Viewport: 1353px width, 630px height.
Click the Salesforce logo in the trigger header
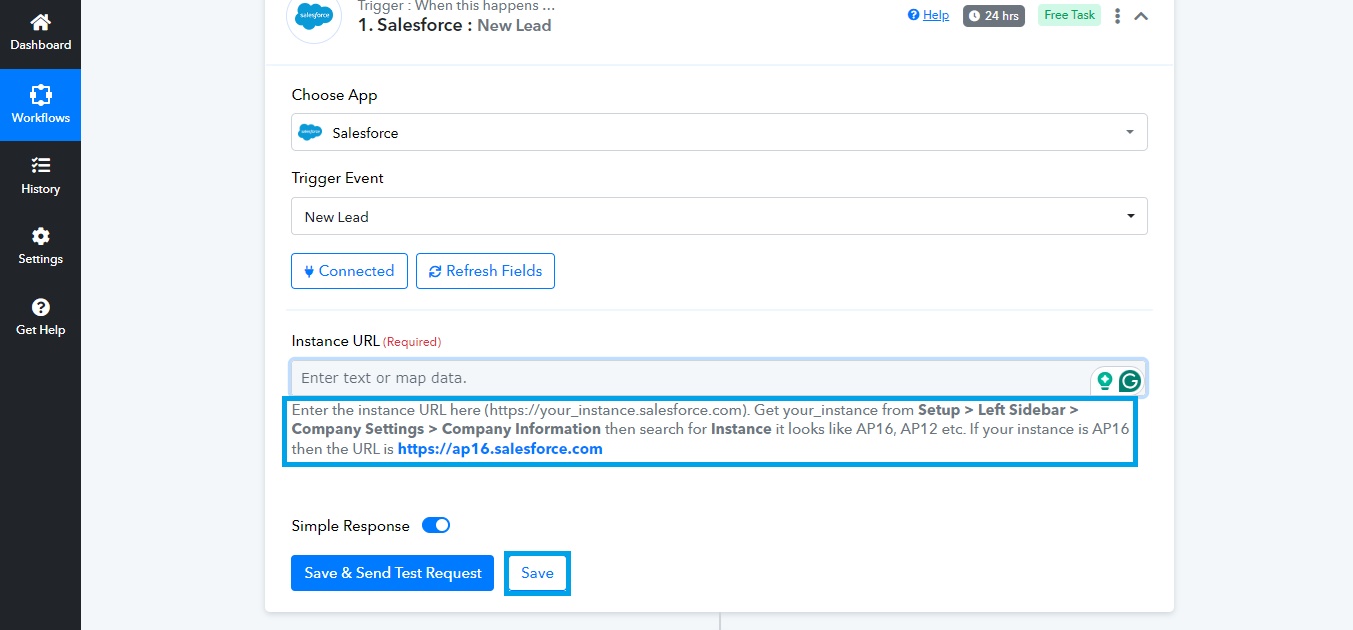coord(314,17)
